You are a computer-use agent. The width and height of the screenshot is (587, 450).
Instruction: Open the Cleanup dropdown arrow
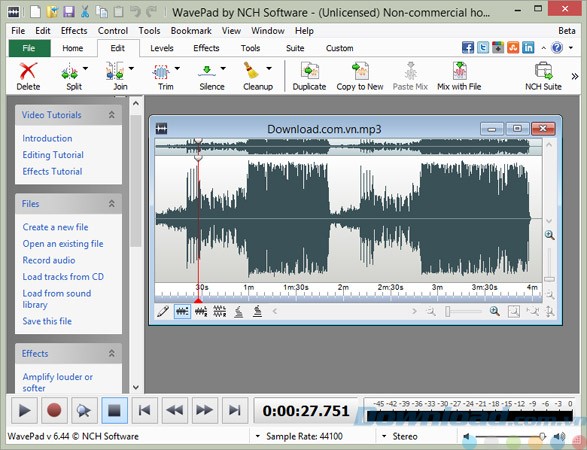(269, 68)
